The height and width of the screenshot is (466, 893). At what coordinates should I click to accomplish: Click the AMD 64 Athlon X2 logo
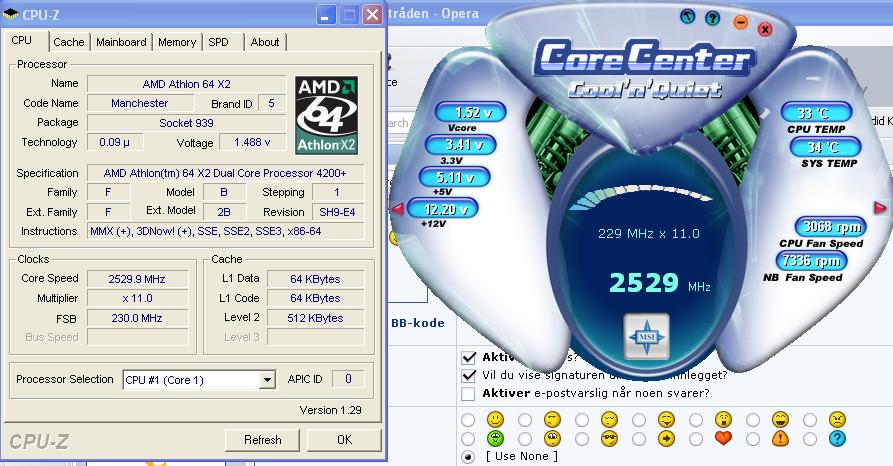click(x=326, y=116)
